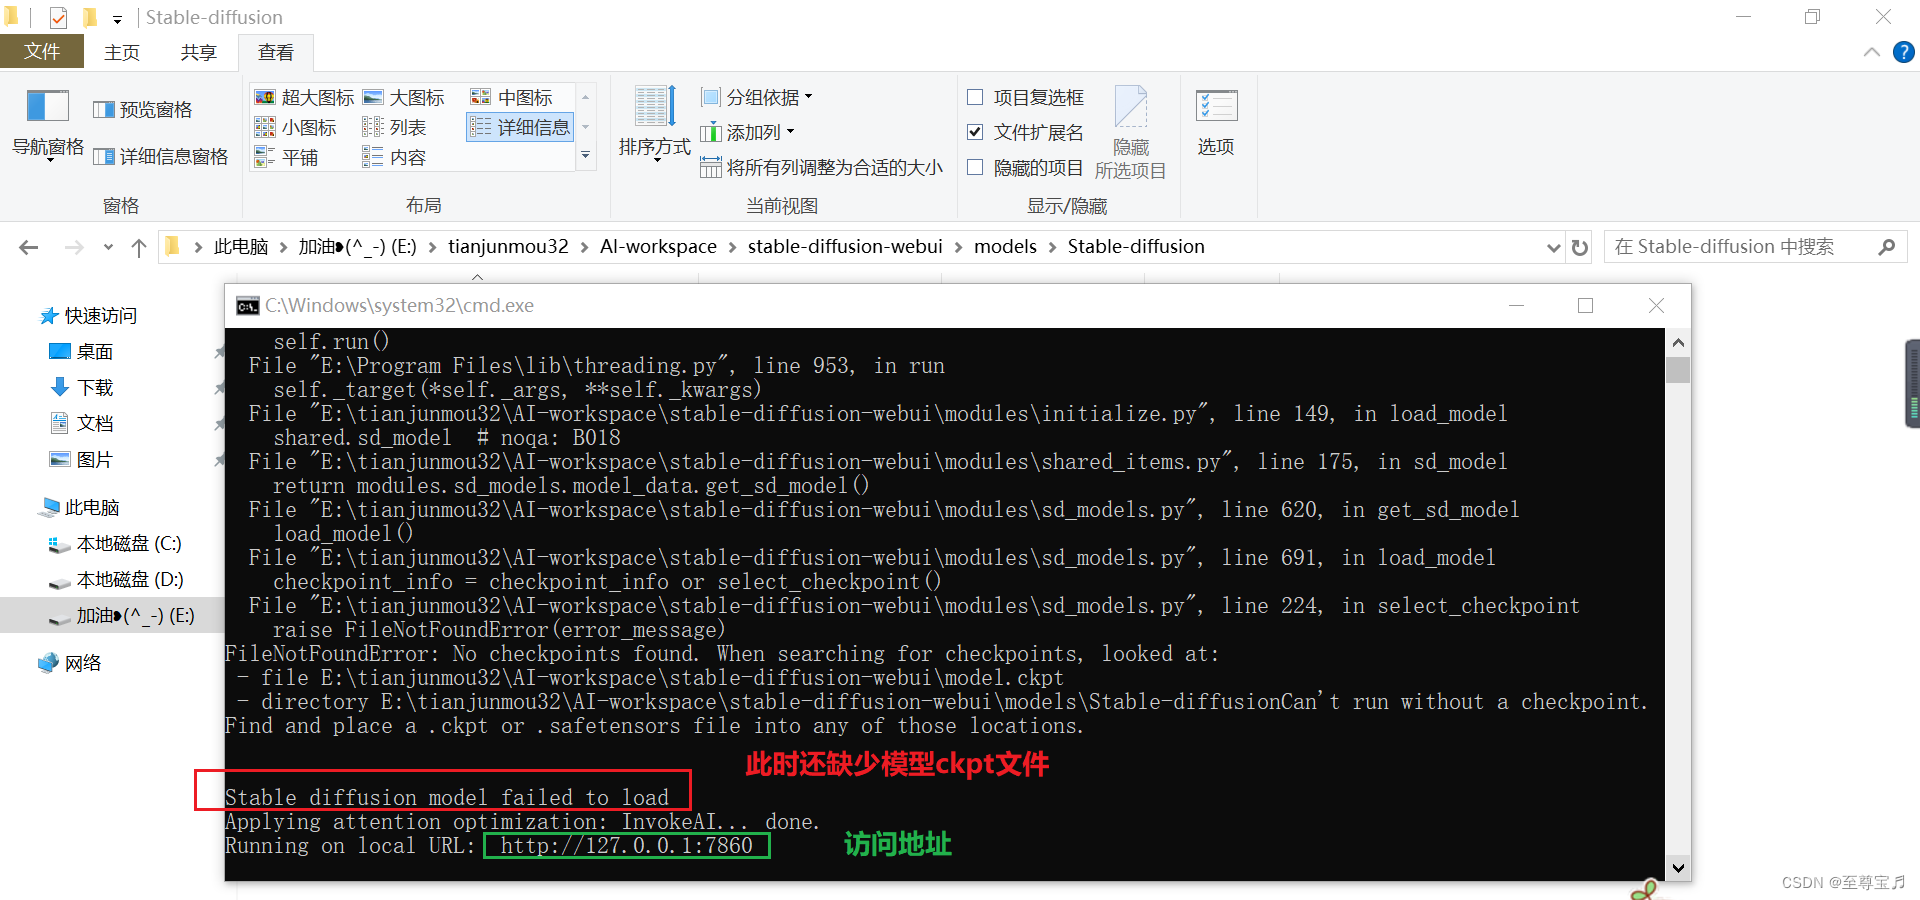Image resolution: width=1920 pixels, height=900 pixels.
Task: Enable the 隐藏的项目 checkbox
Action: coord(975,168)
